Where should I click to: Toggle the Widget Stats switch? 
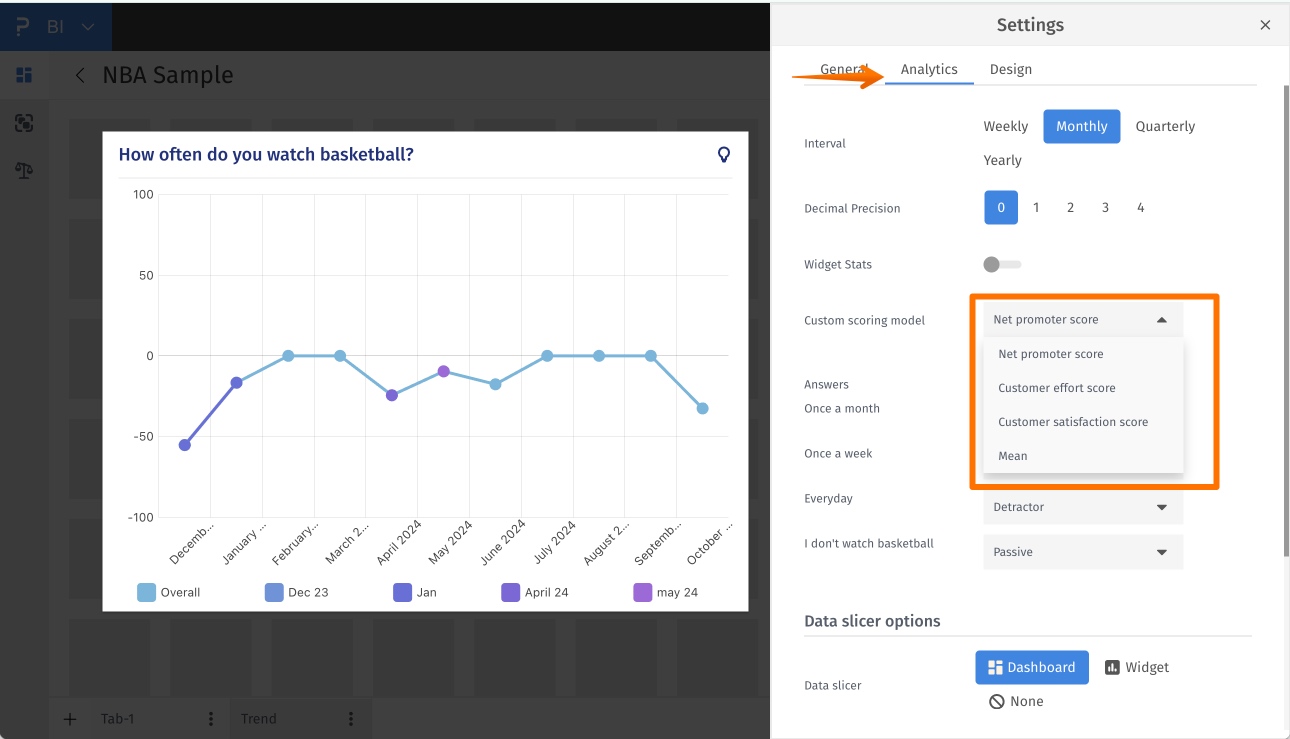click(x=1002, y=264)
